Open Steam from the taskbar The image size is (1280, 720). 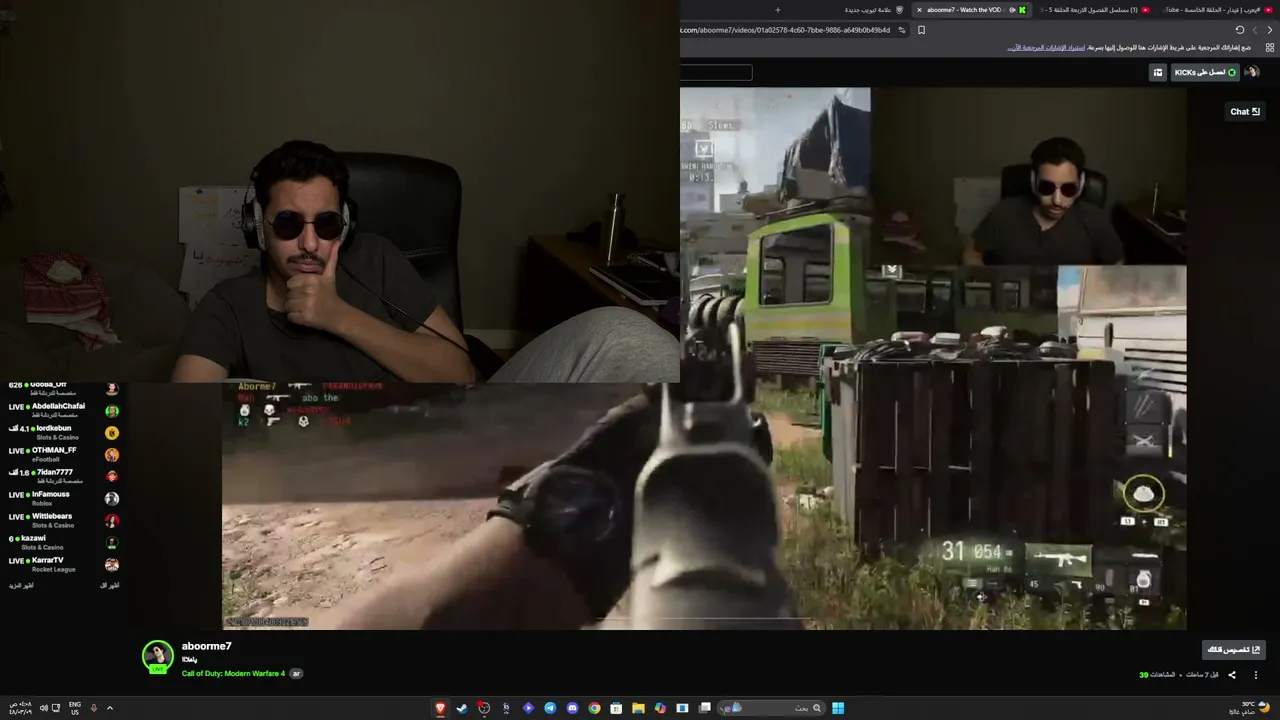pyautogui.click(x=462, y=708)
